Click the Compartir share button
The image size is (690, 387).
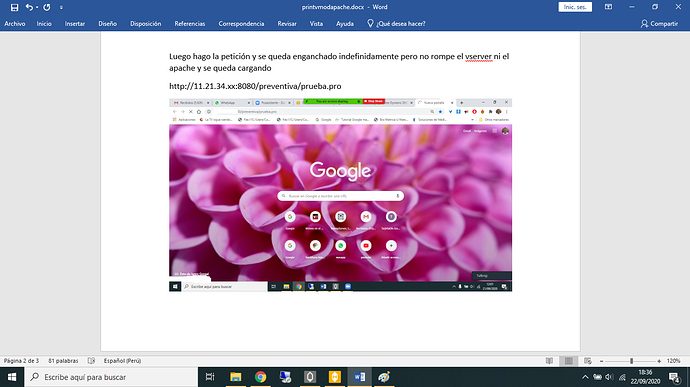tap(659, 24)
